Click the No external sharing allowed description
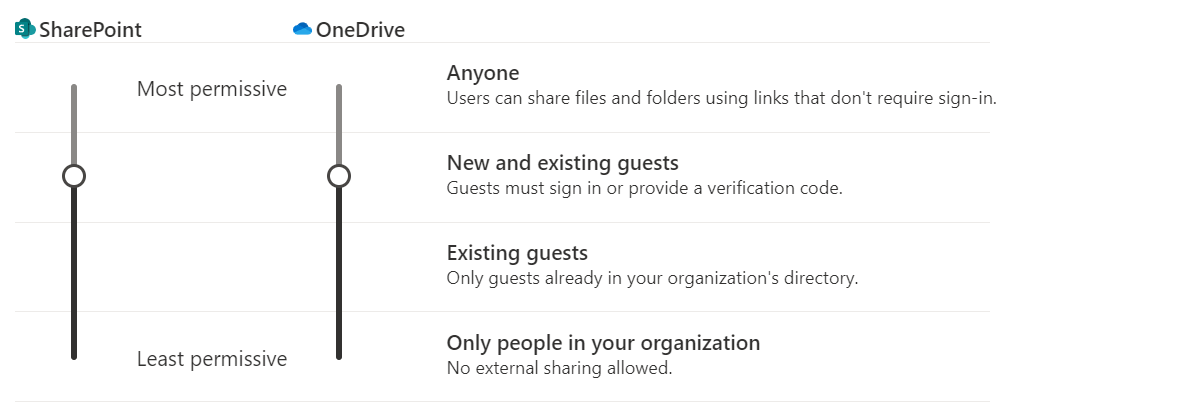Viewport: 1192px width, 404px height. click(560, 369)
